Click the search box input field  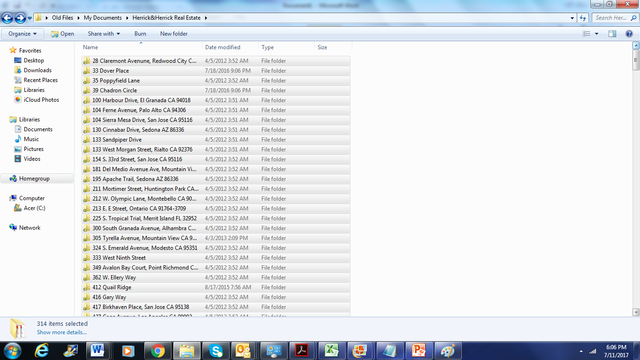[x=611, y=18]
